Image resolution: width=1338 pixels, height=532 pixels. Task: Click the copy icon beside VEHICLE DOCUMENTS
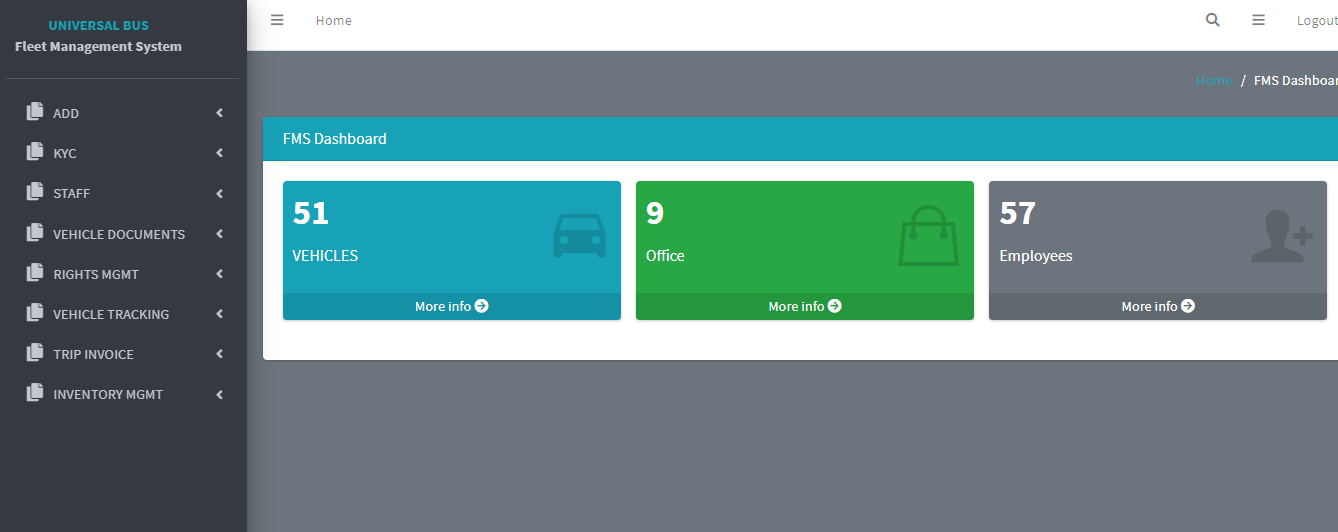coord(35,232)
